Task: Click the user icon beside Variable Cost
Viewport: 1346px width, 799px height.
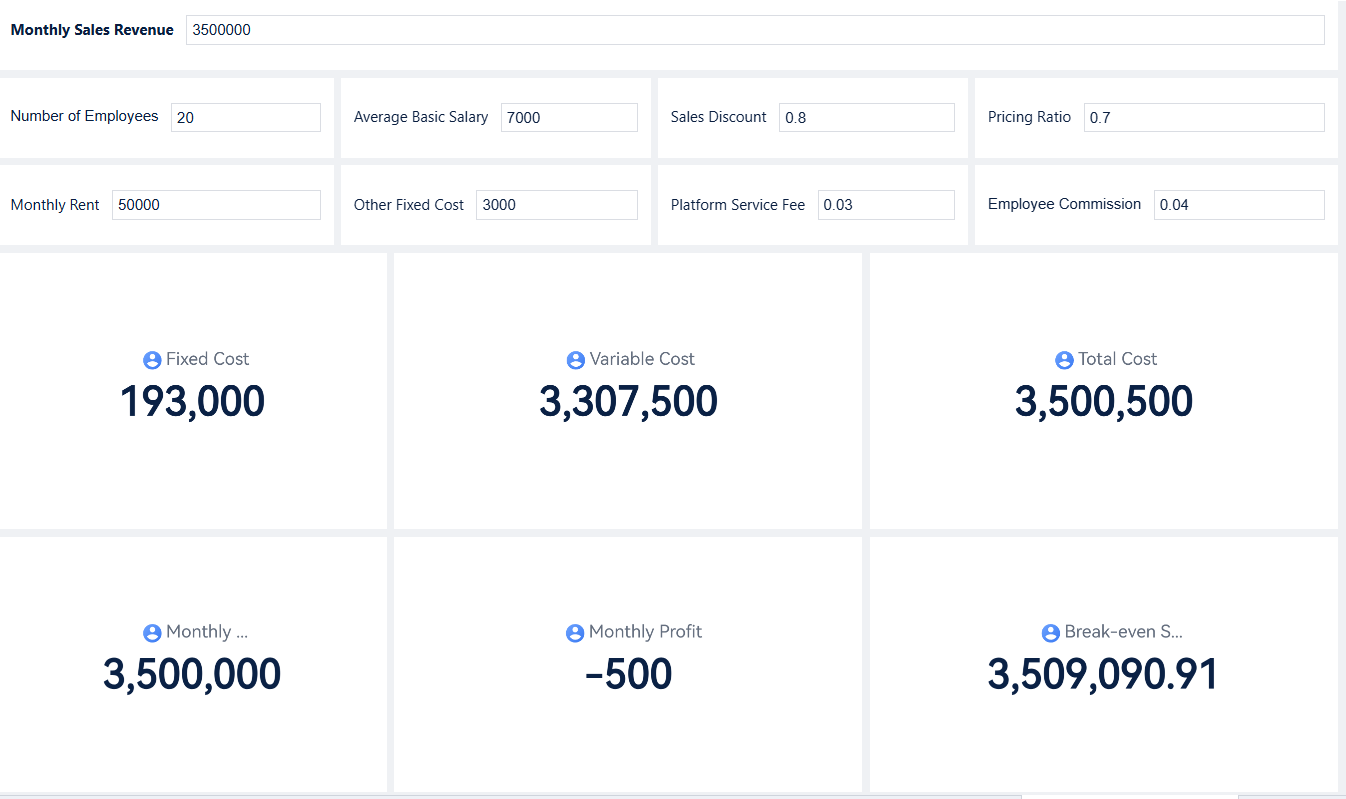Action: coord(575,359)
